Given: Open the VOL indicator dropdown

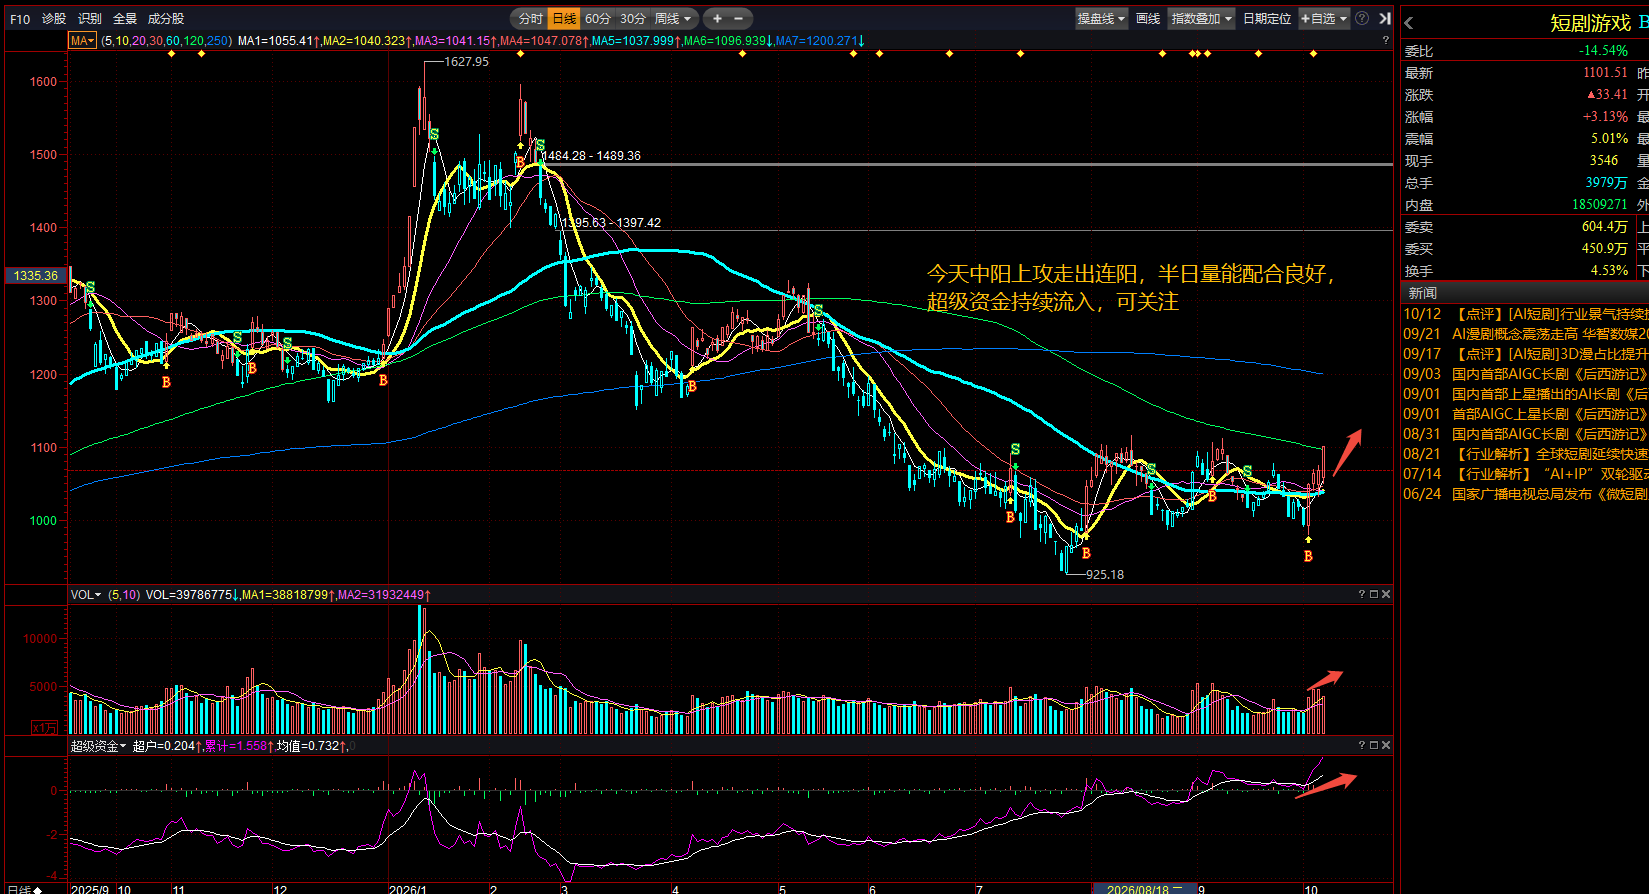Looking at the screenshot, I should [x=85, y=594].
